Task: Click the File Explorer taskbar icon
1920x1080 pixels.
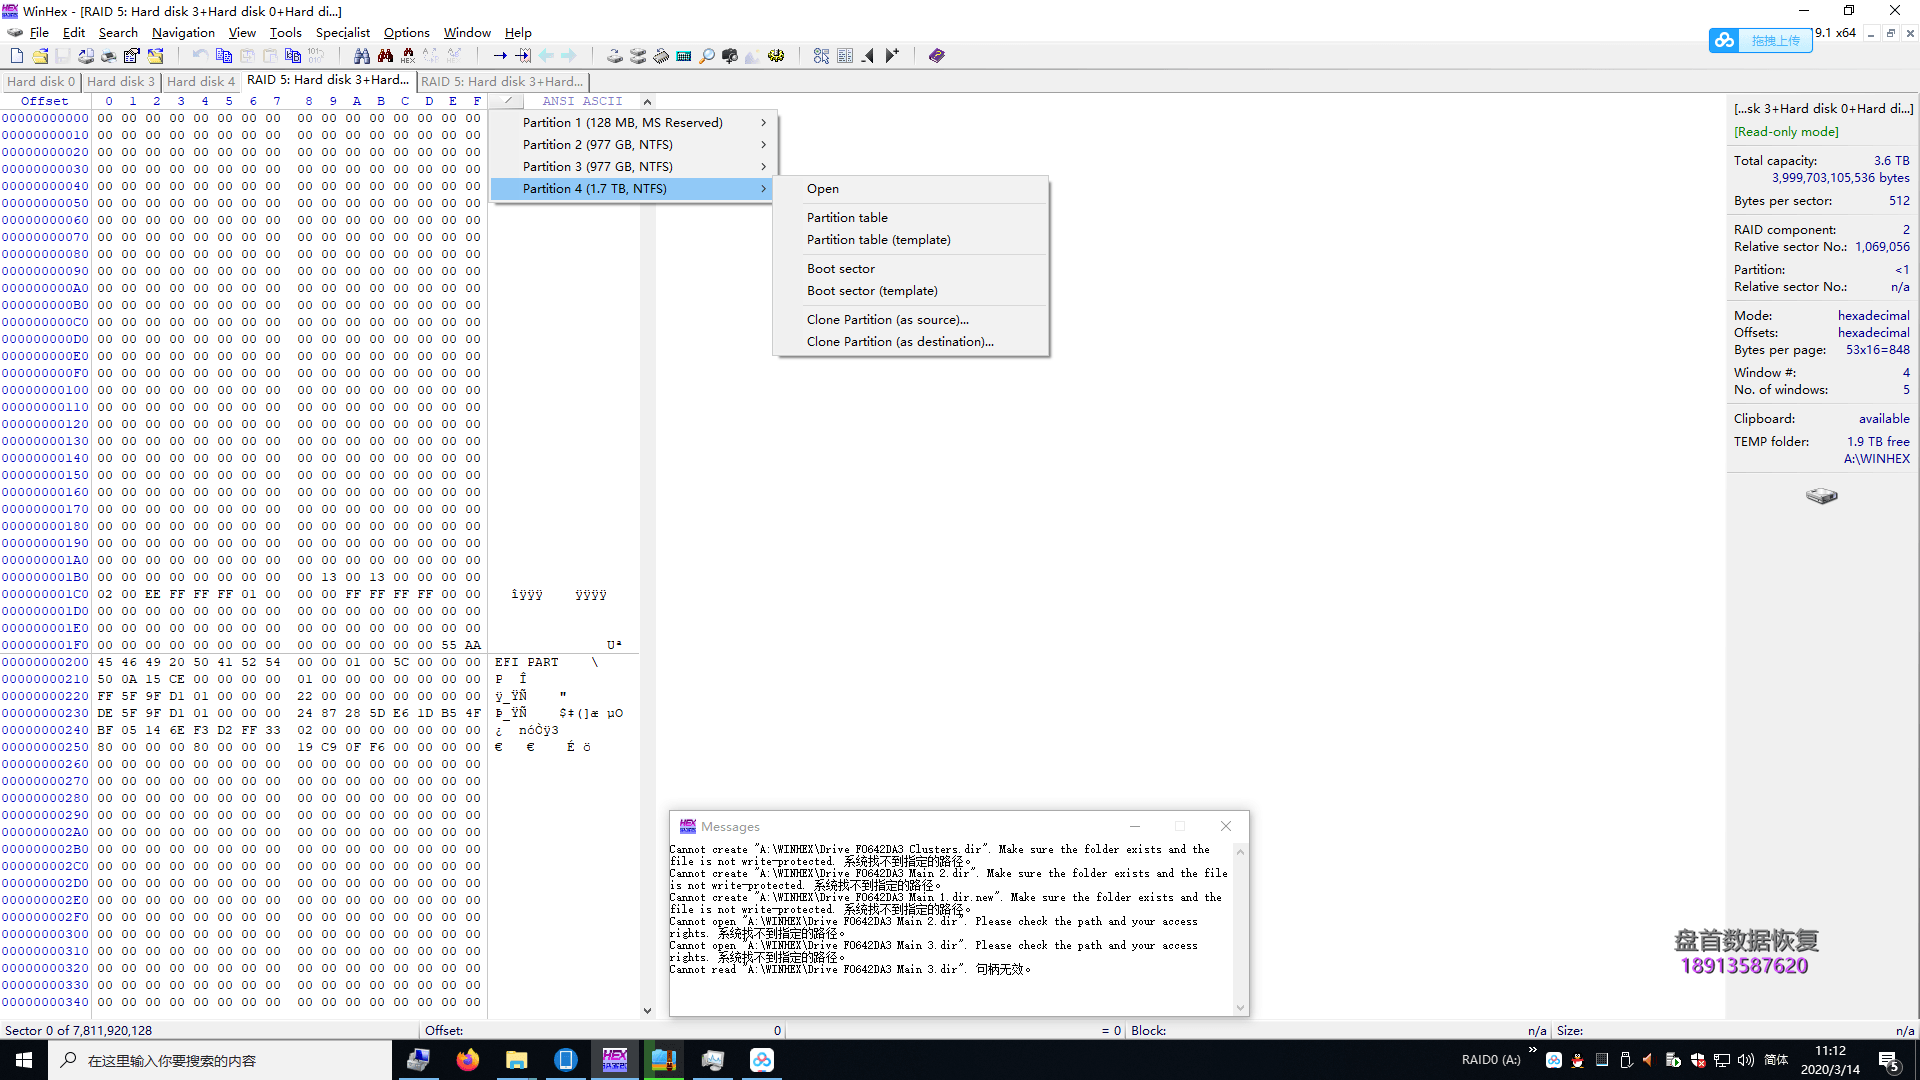Action: pos(516,1060)
